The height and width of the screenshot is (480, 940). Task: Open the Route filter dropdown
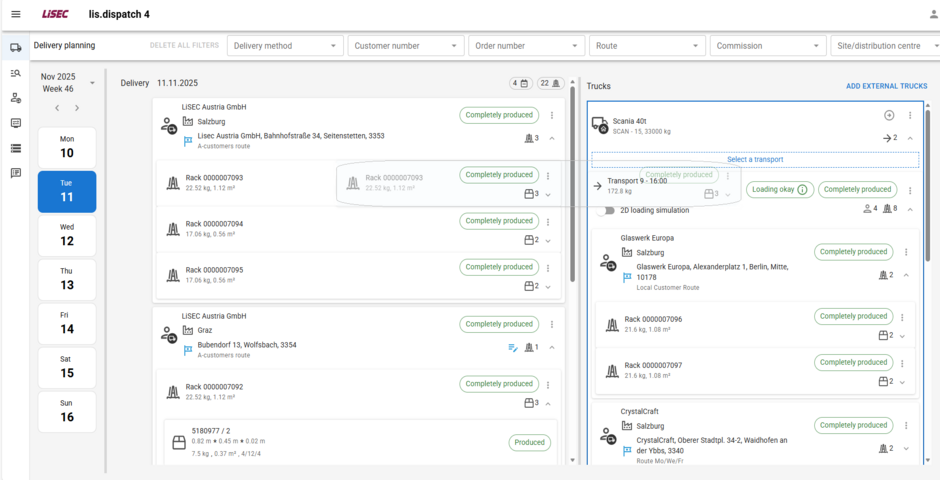click(x=647, y=46)
